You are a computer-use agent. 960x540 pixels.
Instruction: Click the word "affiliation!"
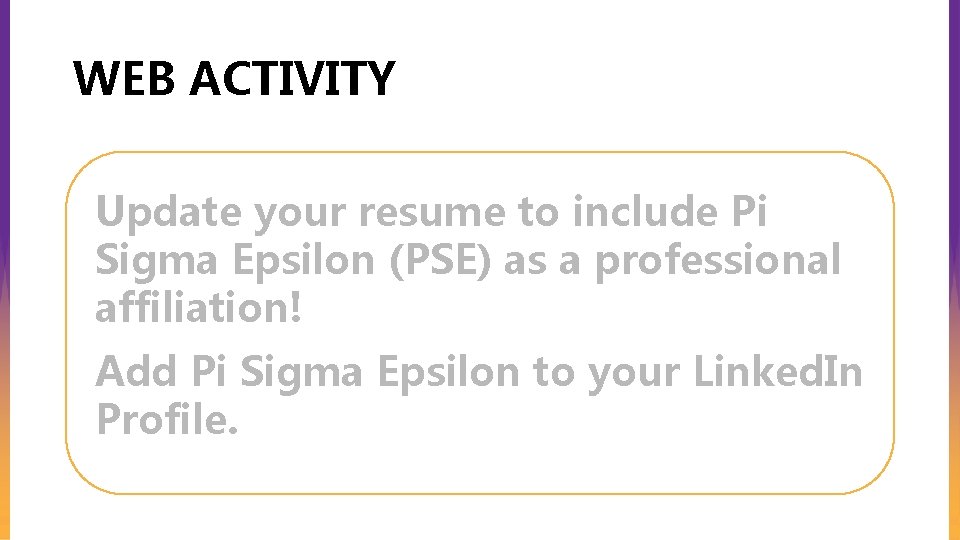198,307
